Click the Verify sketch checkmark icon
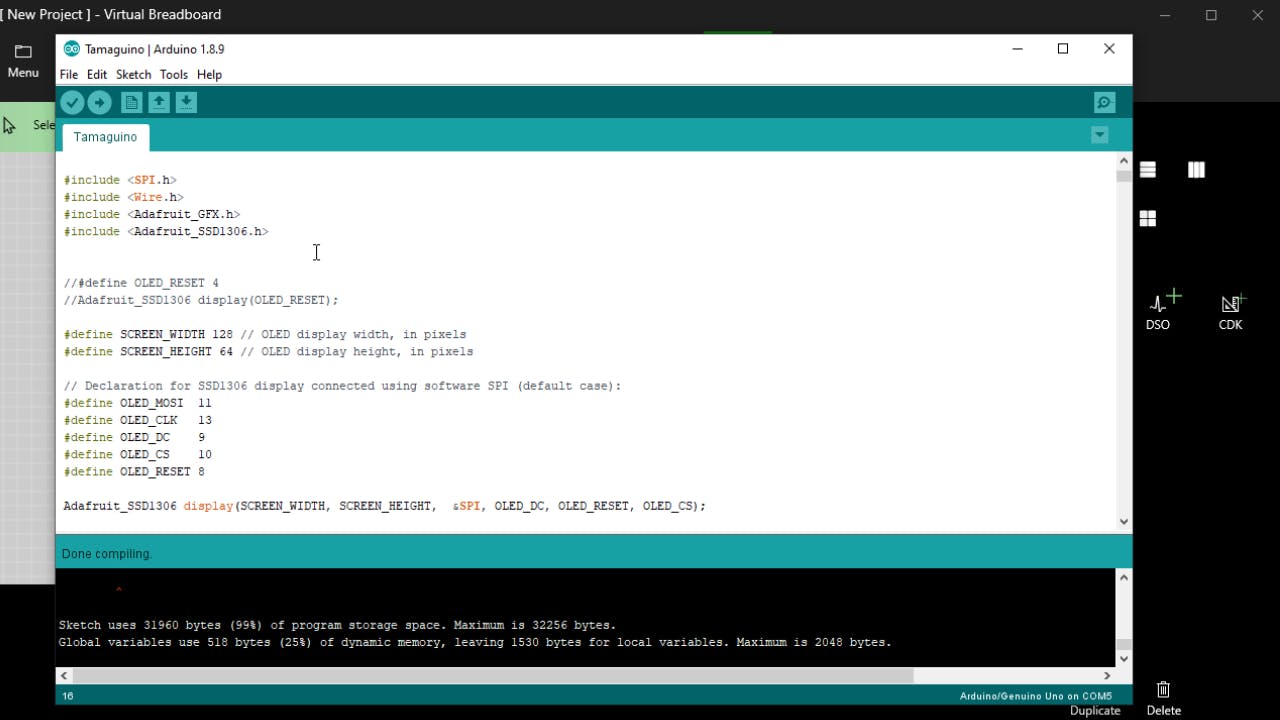 click(x=72, y=102)
